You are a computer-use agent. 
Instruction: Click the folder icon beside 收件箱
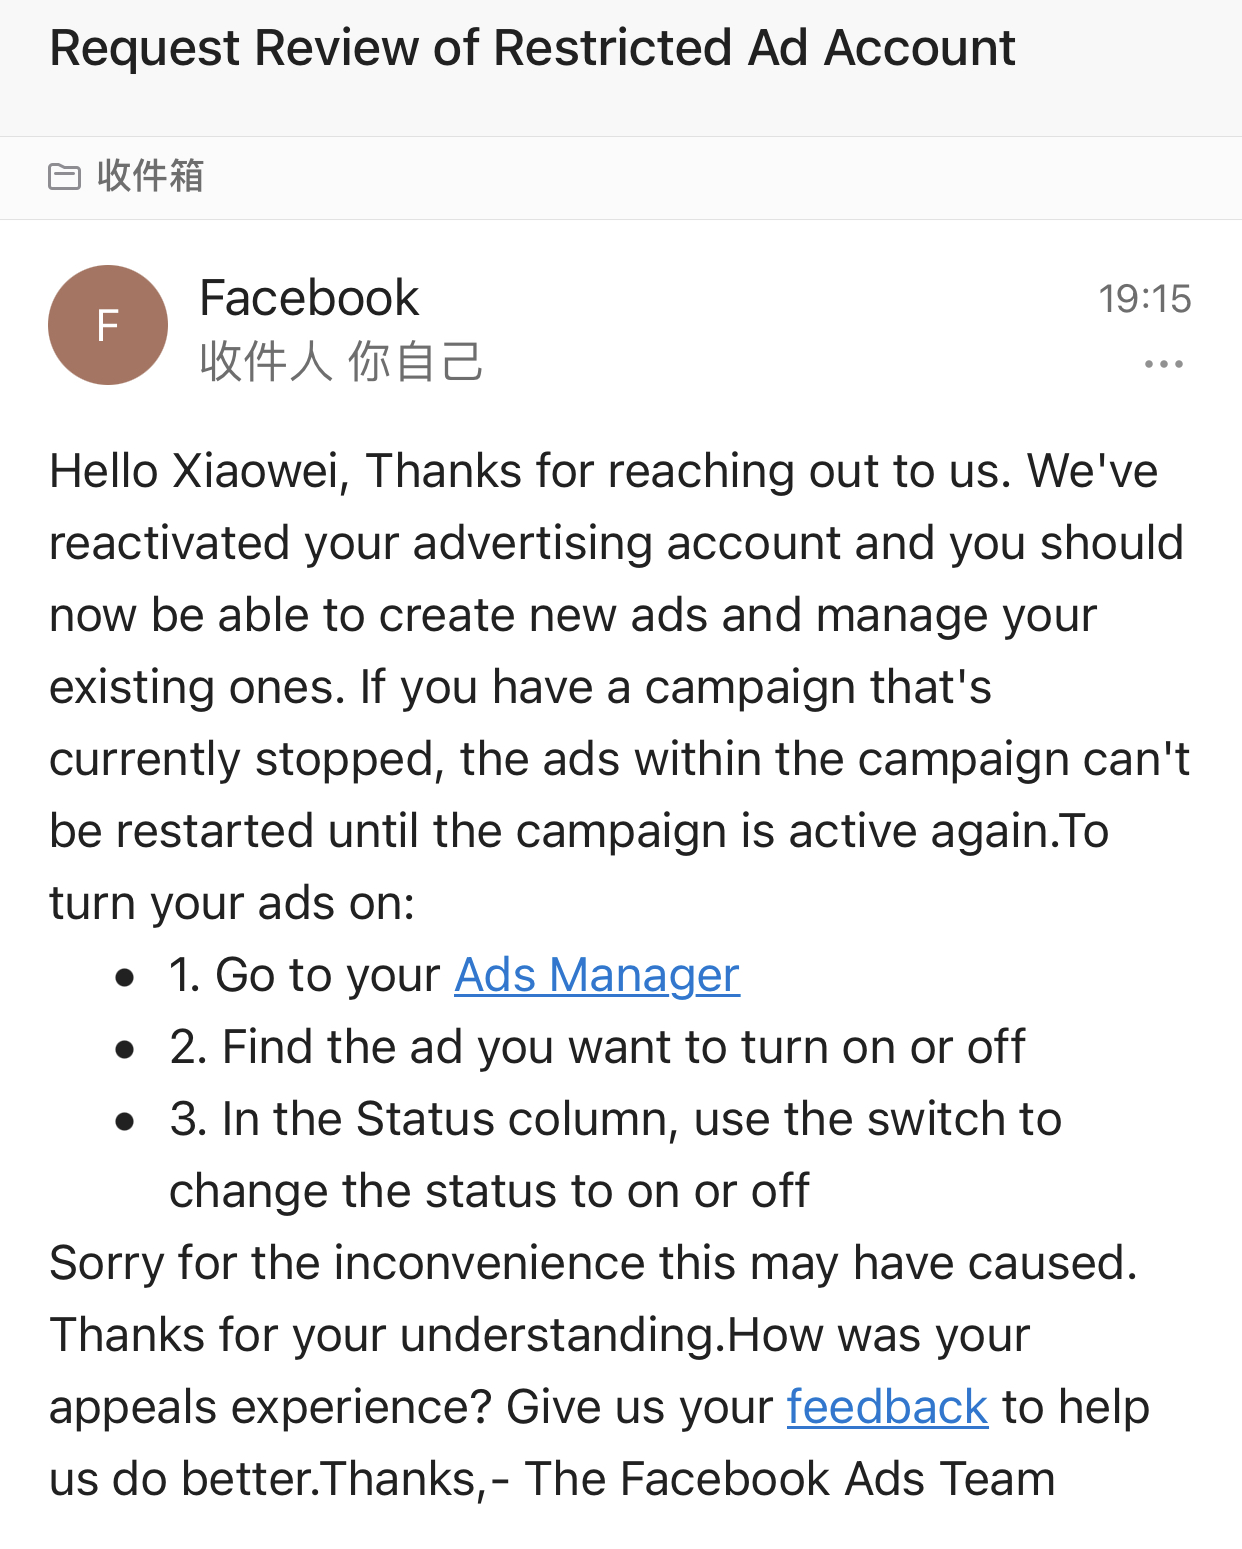pos(65,177)
